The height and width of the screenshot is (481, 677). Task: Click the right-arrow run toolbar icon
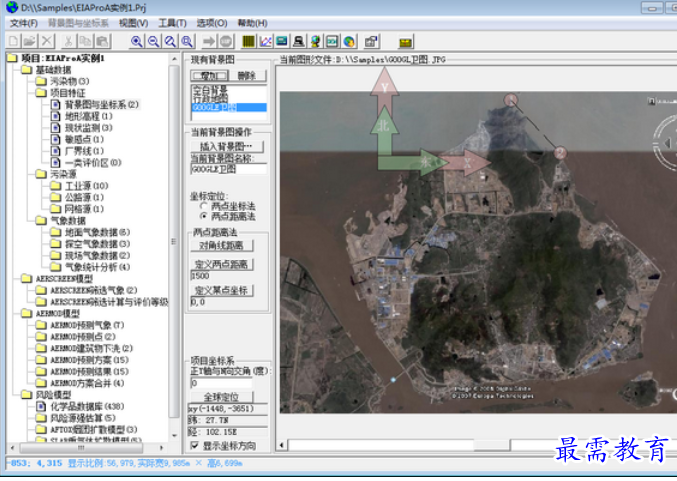point(209,41)
